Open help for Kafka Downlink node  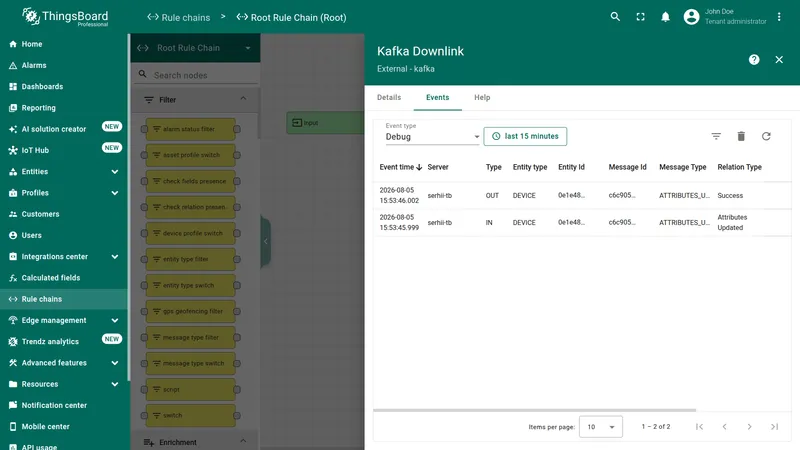(x=754, y=60)
